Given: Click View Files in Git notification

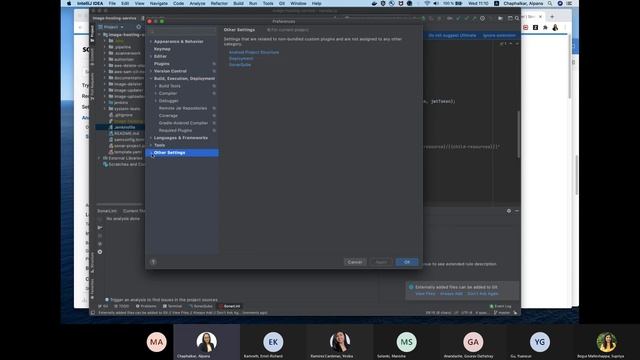Looking at the screenshot, I should tap(425, 294).
